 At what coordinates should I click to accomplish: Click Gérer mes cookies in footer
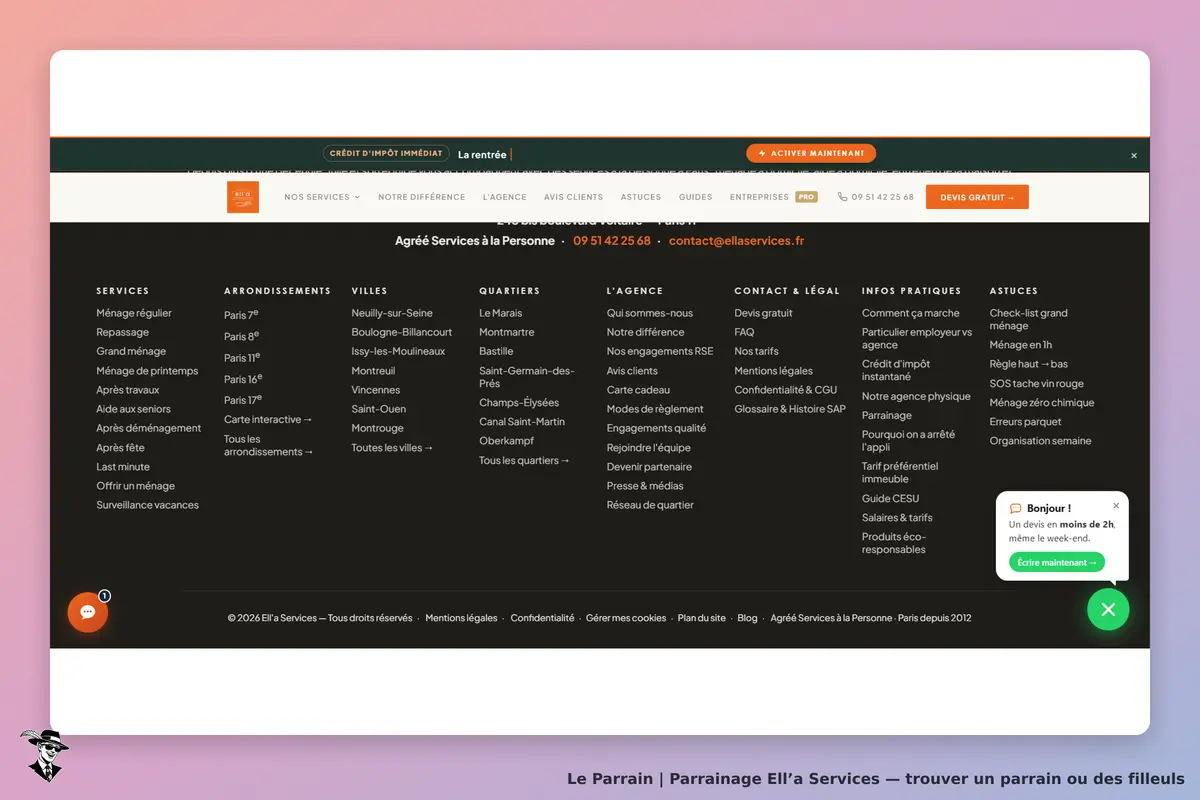(626, 618)
